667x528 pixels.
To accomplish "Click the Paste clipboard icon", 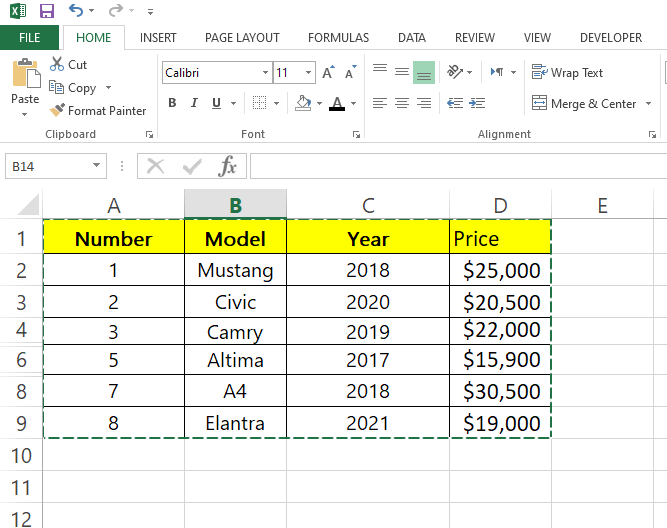I will coord(26,73).
